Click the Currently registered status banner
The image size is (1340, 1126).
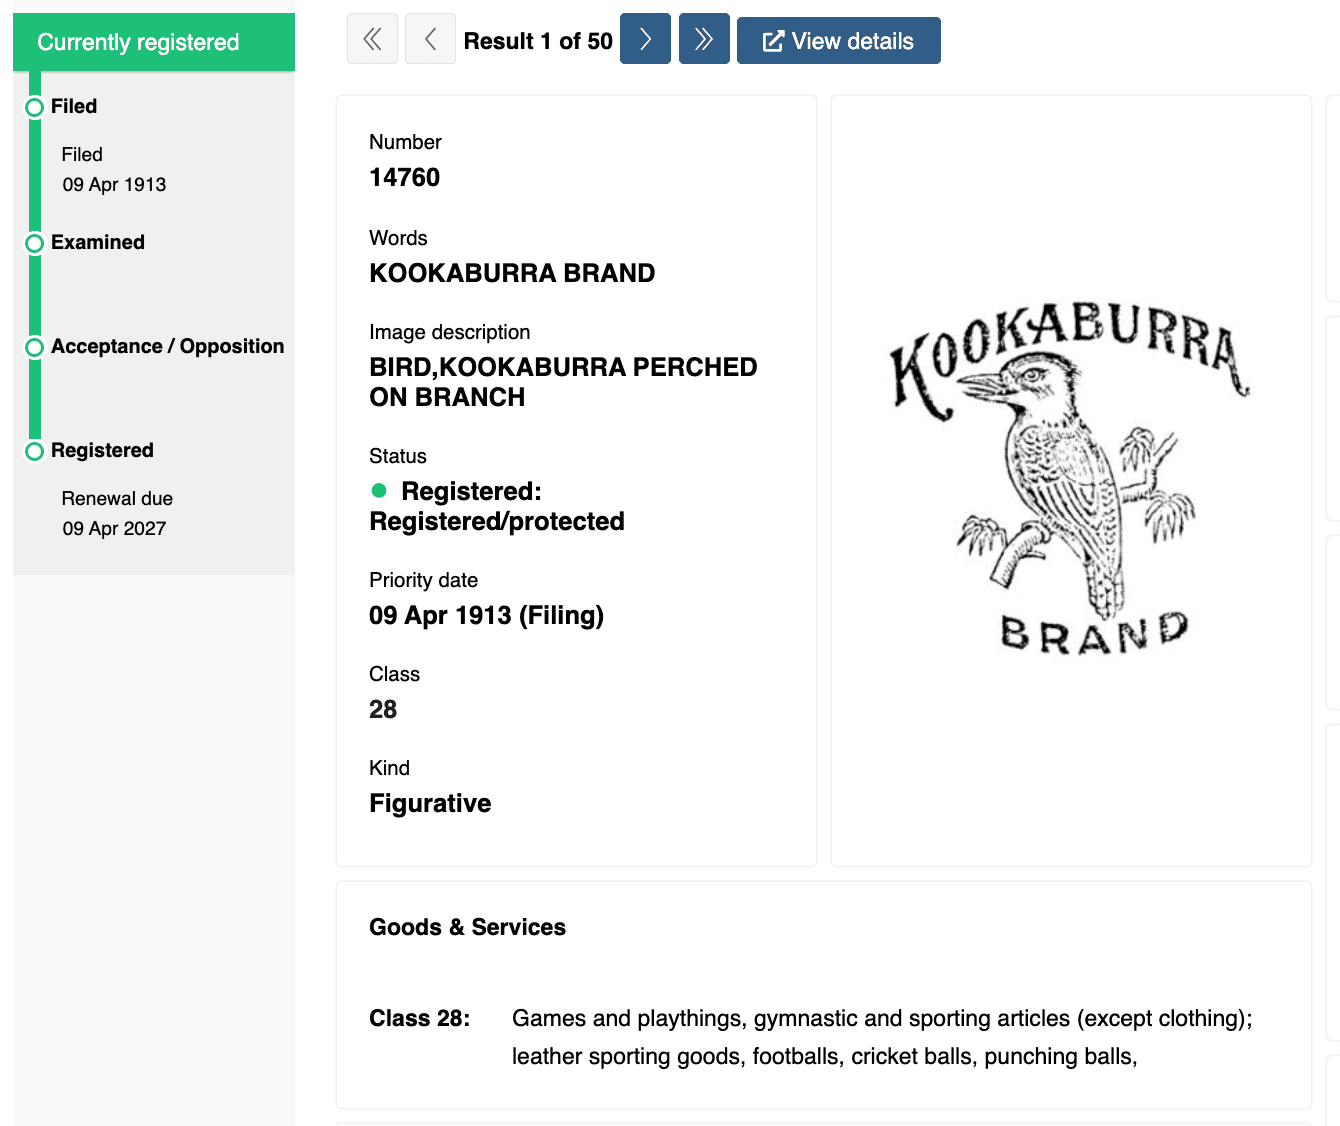click(153, 42)
